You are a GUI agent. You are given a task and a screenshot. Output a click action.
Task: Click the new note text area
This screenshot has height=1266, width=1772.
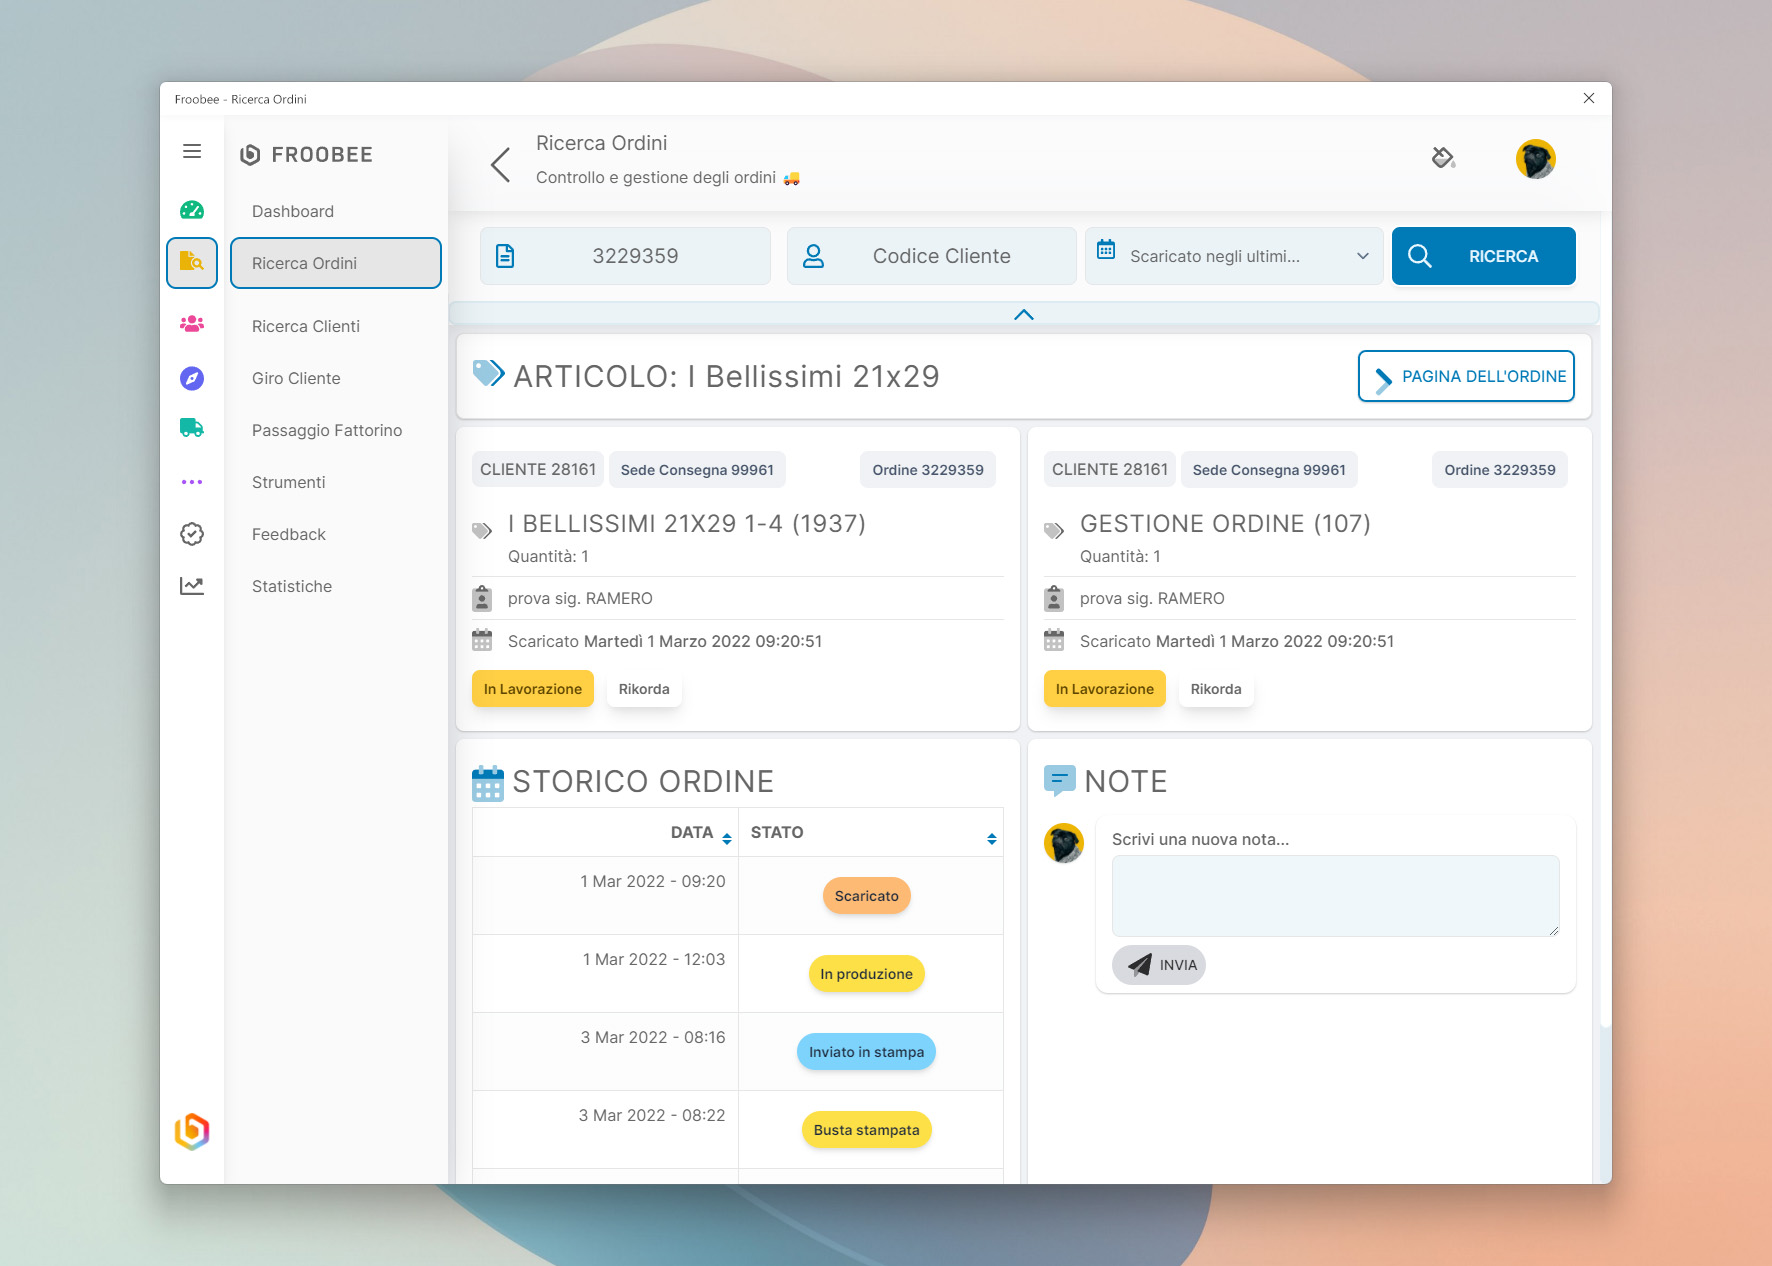pos(1335,895)
